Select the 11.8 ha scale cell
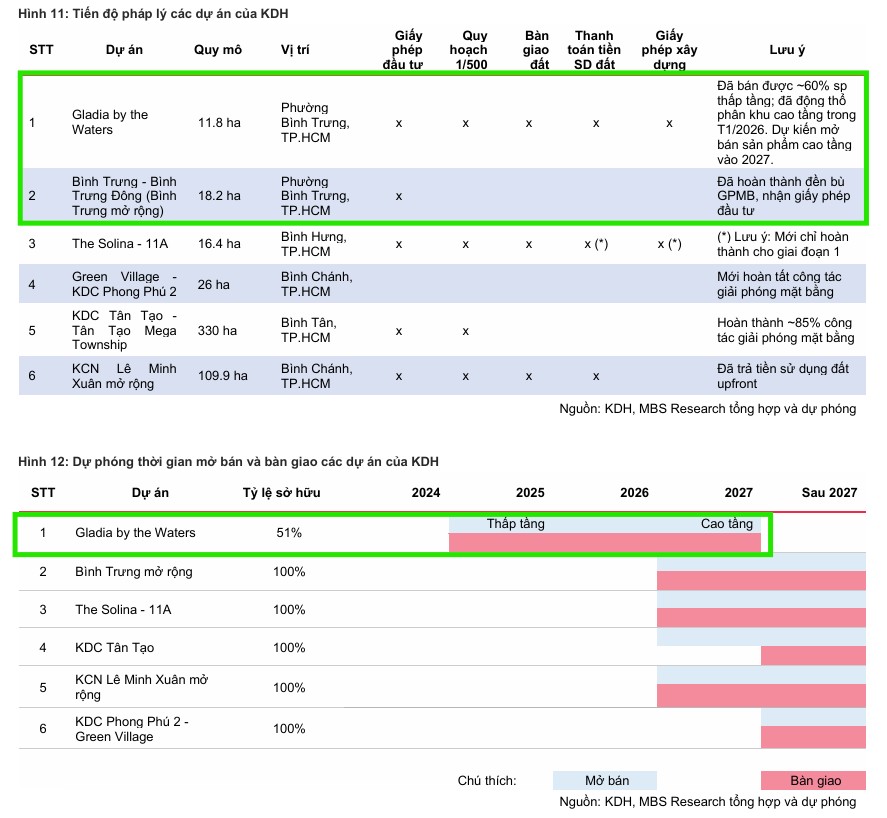Viewport: 887px width, 818px height. click(218, 123)
